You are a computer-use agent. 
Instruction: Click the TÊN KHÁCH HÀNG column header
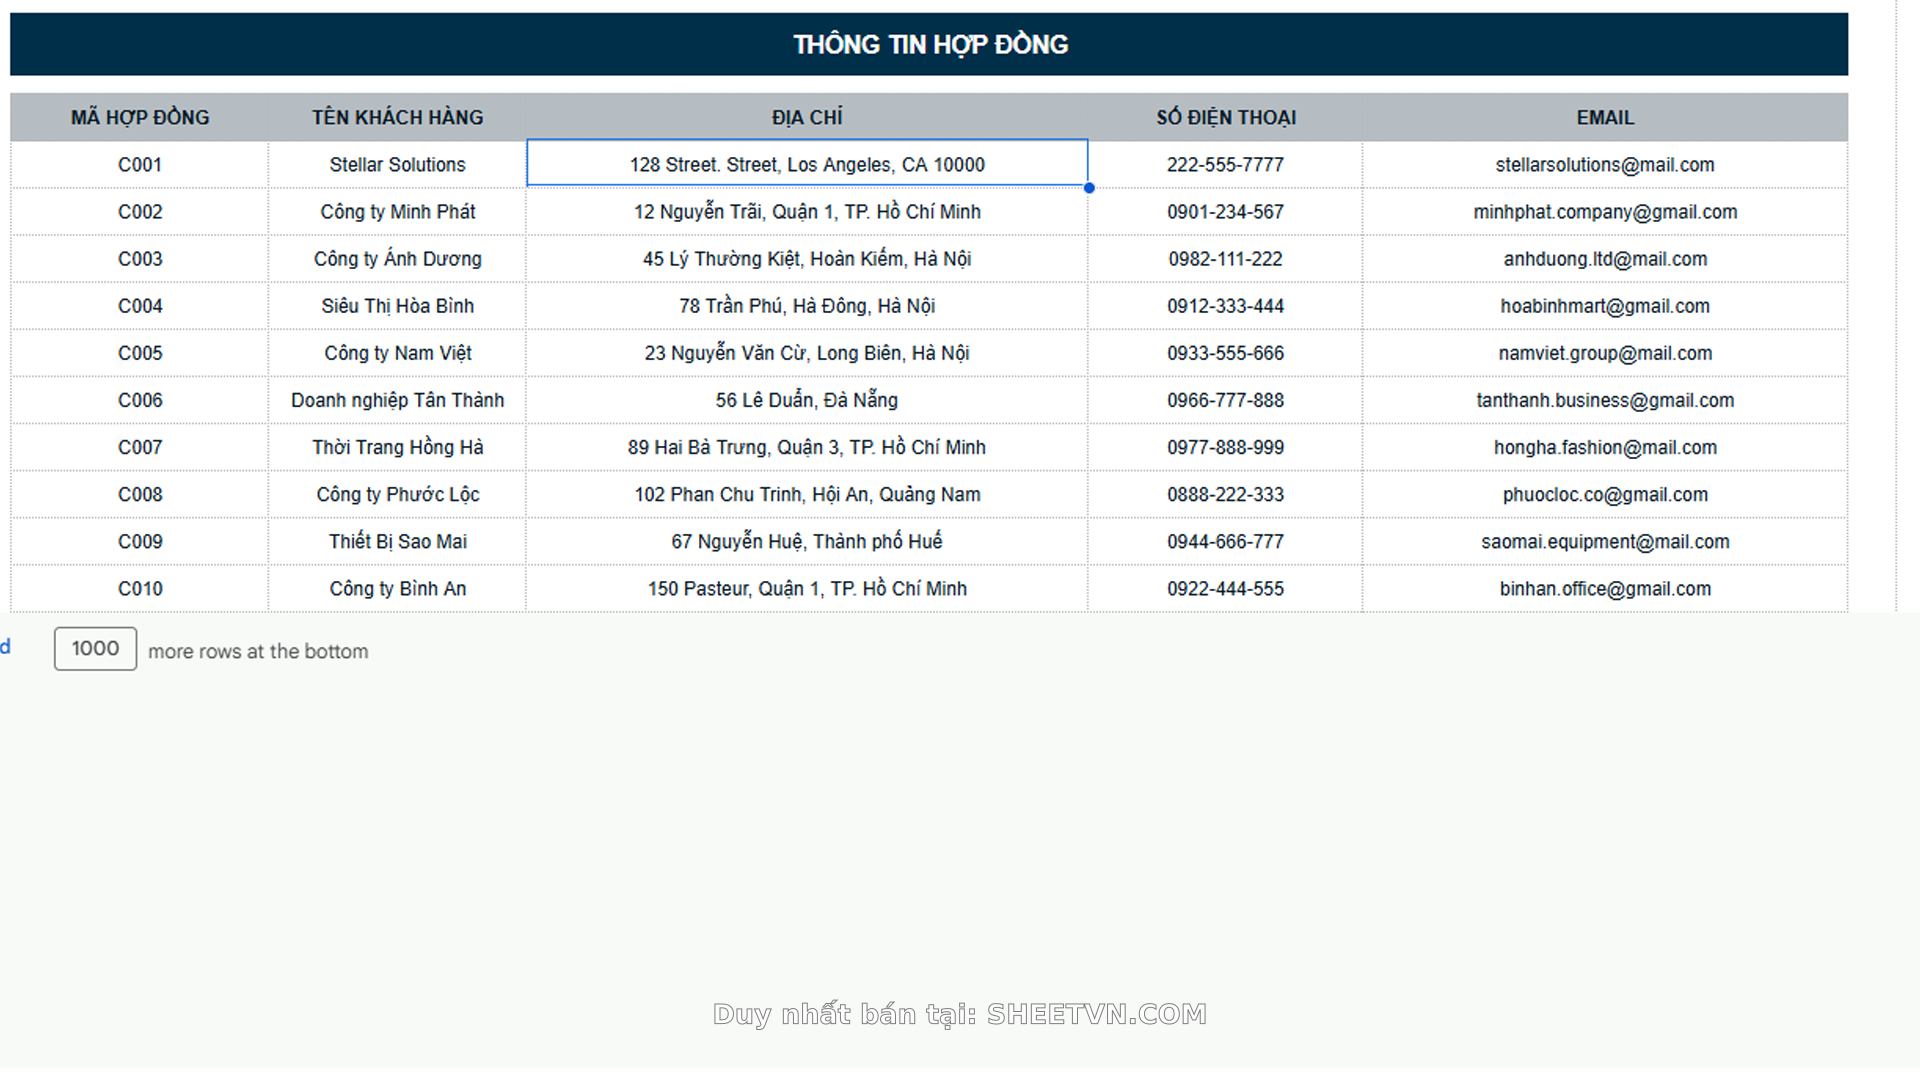397,117
